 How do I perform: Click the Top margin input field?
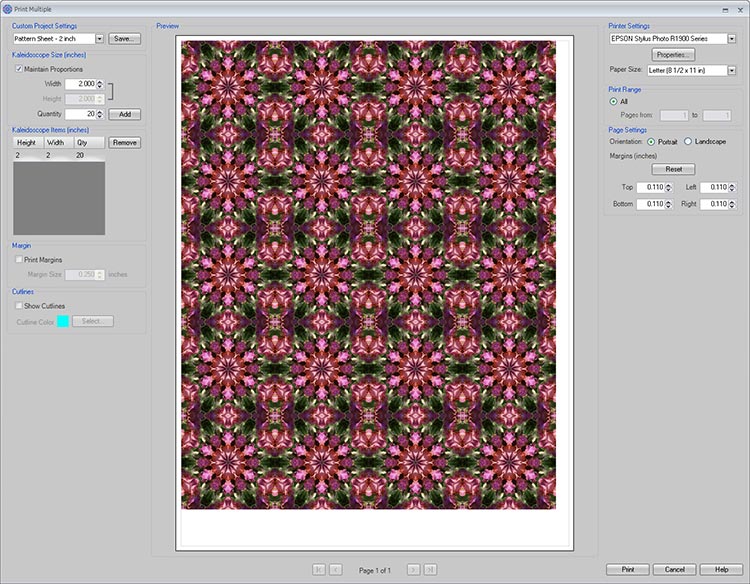tap(651, 187)
